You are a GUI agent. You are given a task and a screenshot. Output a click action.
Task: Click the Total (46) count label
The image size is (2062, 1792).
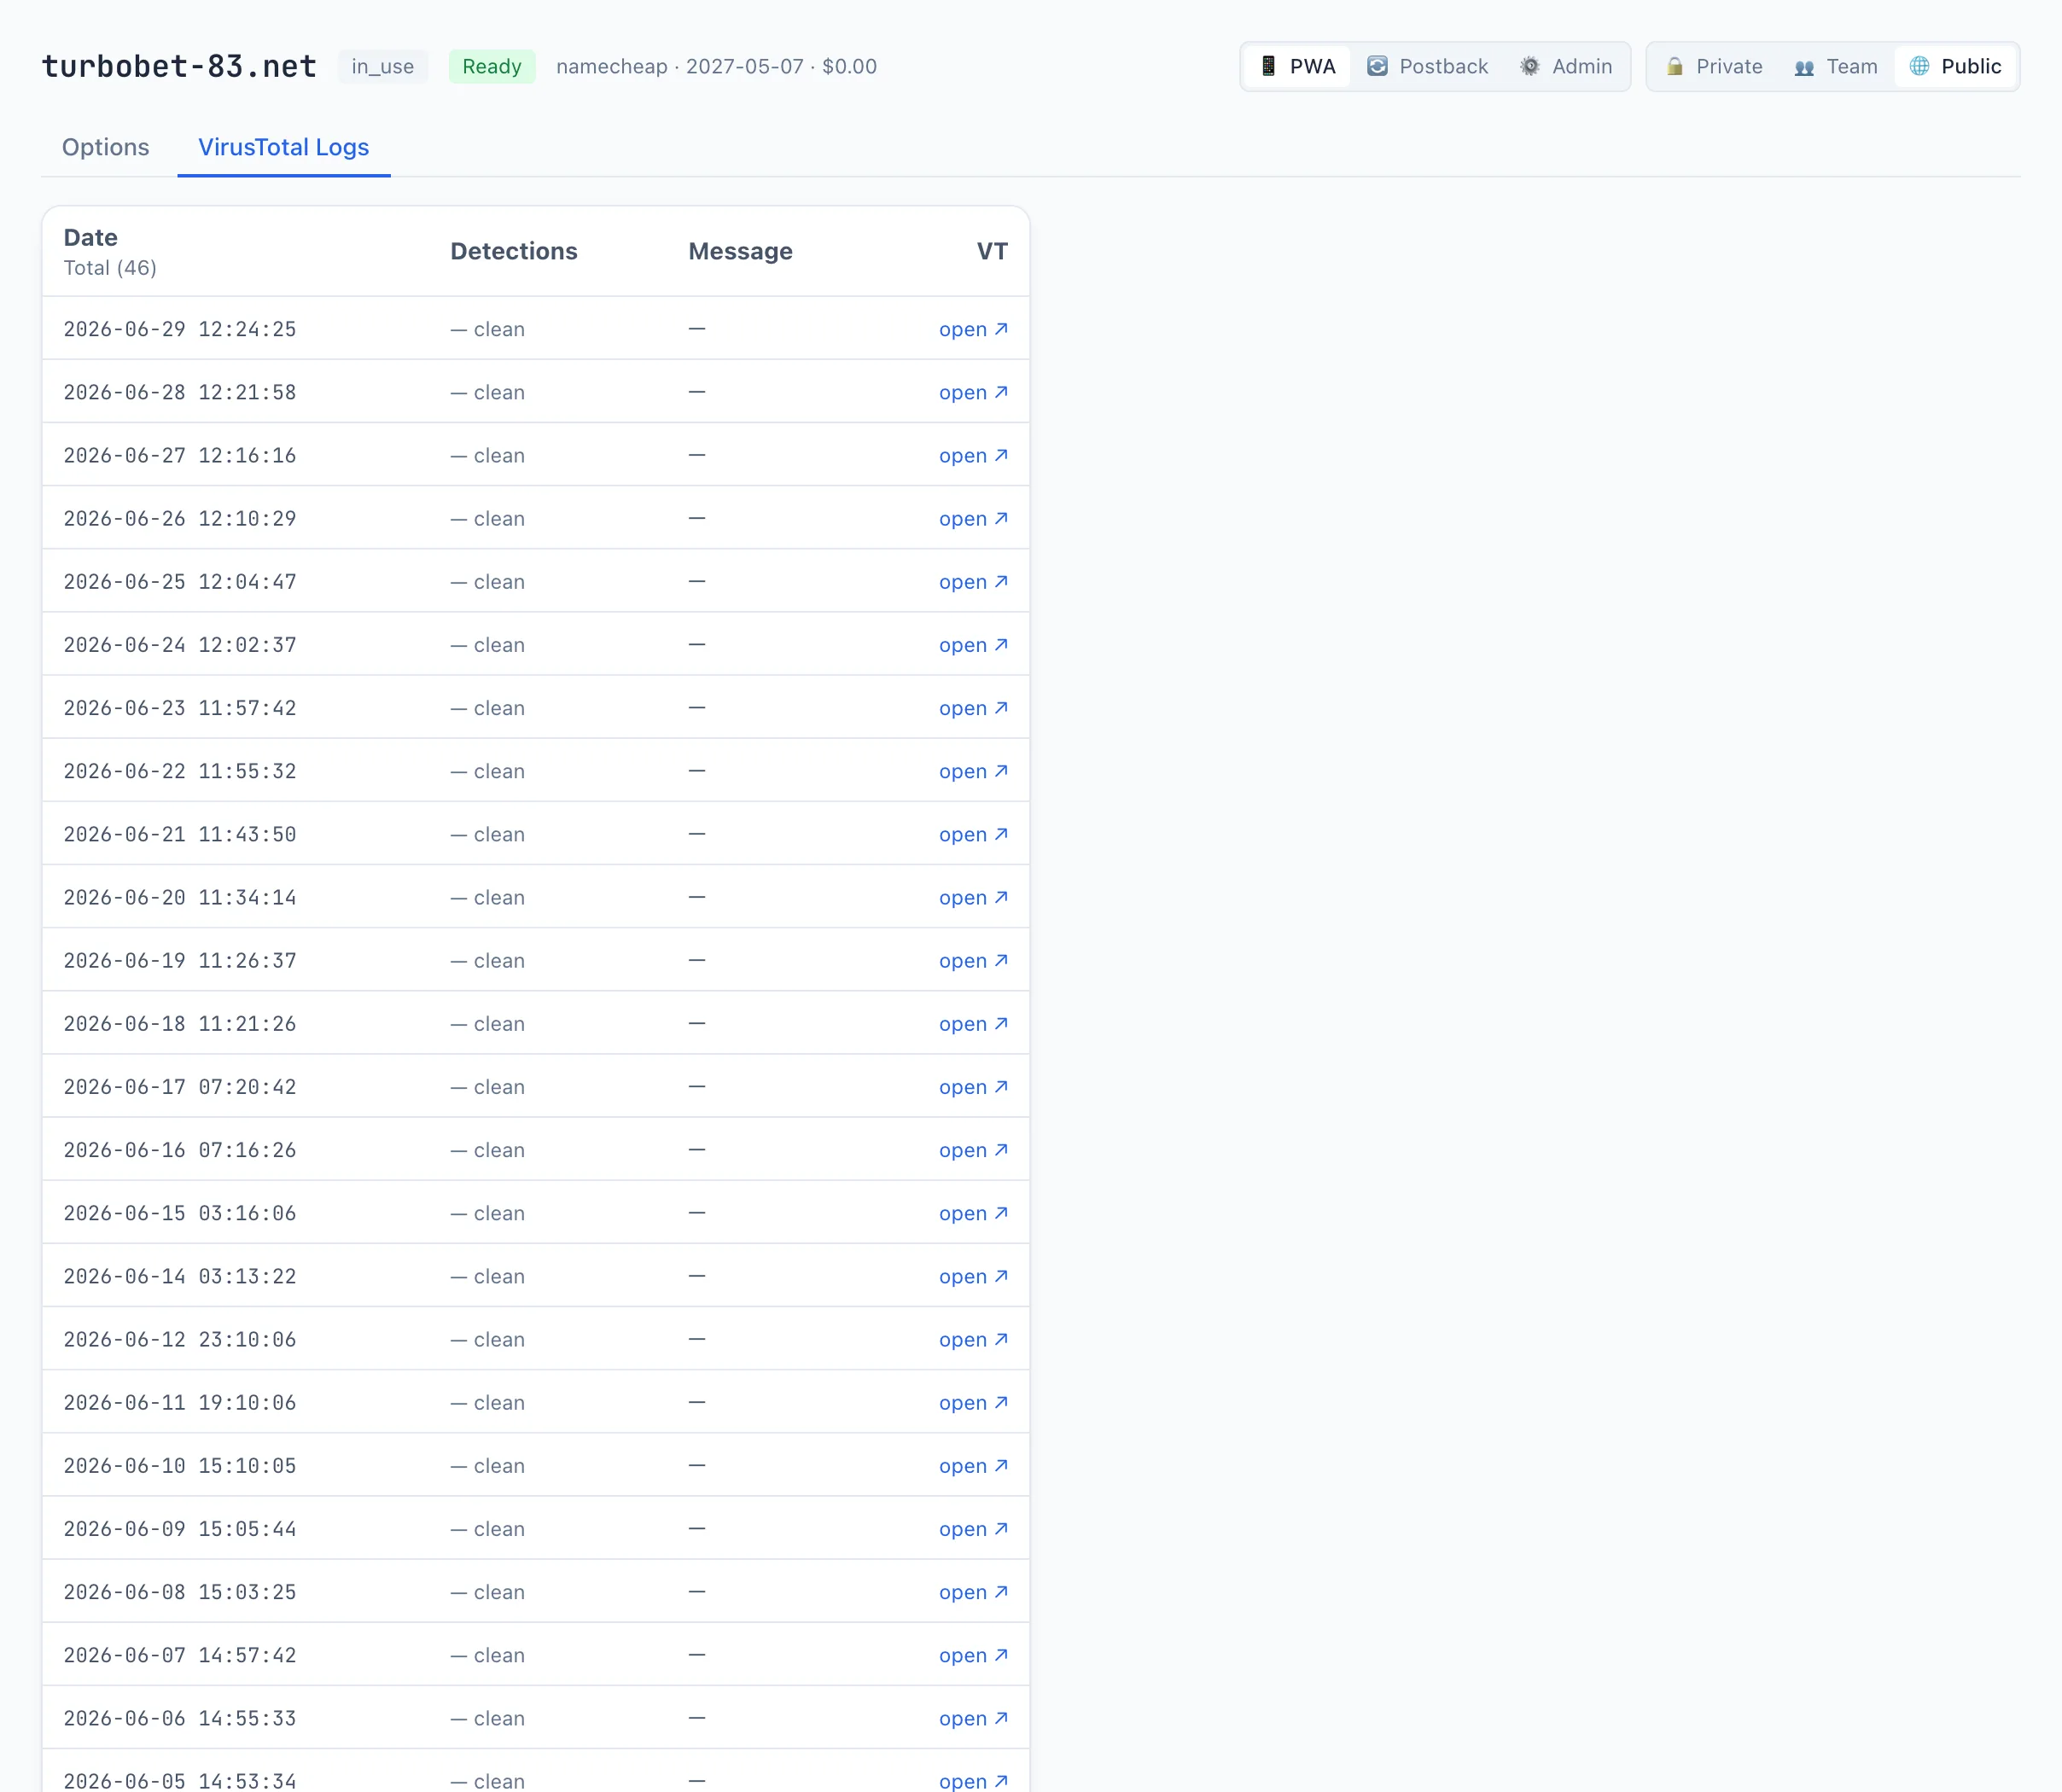pos(110,268)
